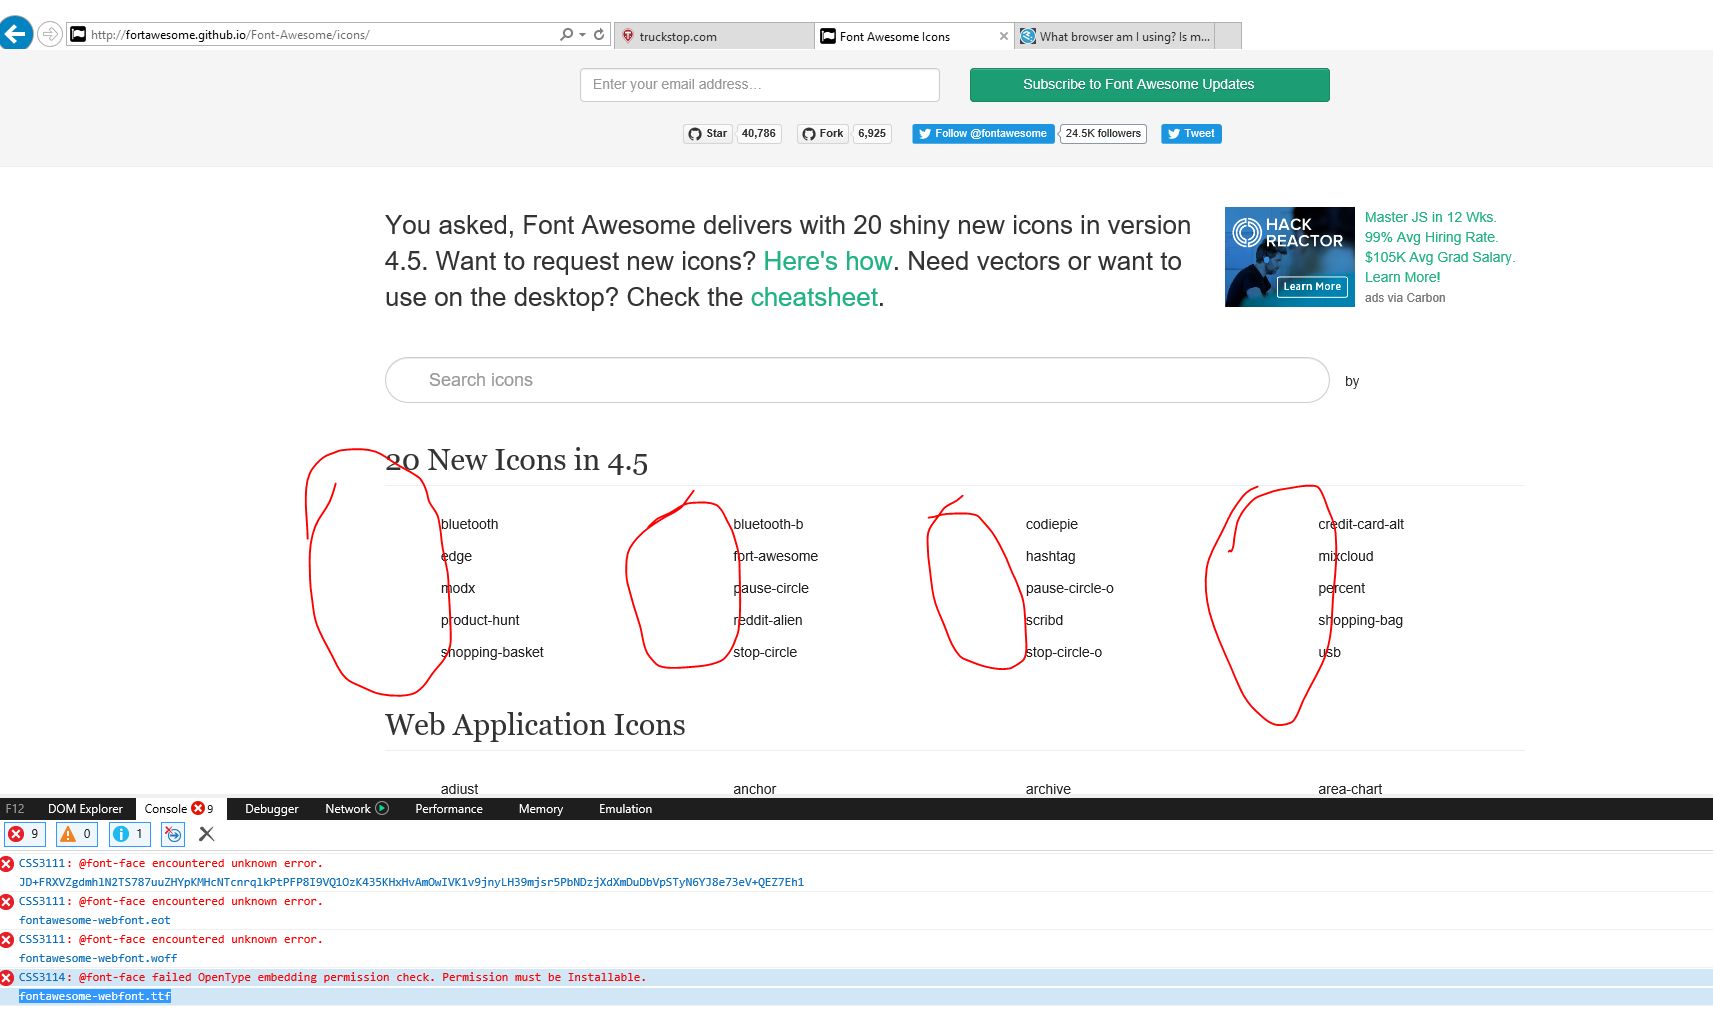Open the credit-card-alt icon entry
This screenshot has width=1713, height=1010.
pos(1361,524)
